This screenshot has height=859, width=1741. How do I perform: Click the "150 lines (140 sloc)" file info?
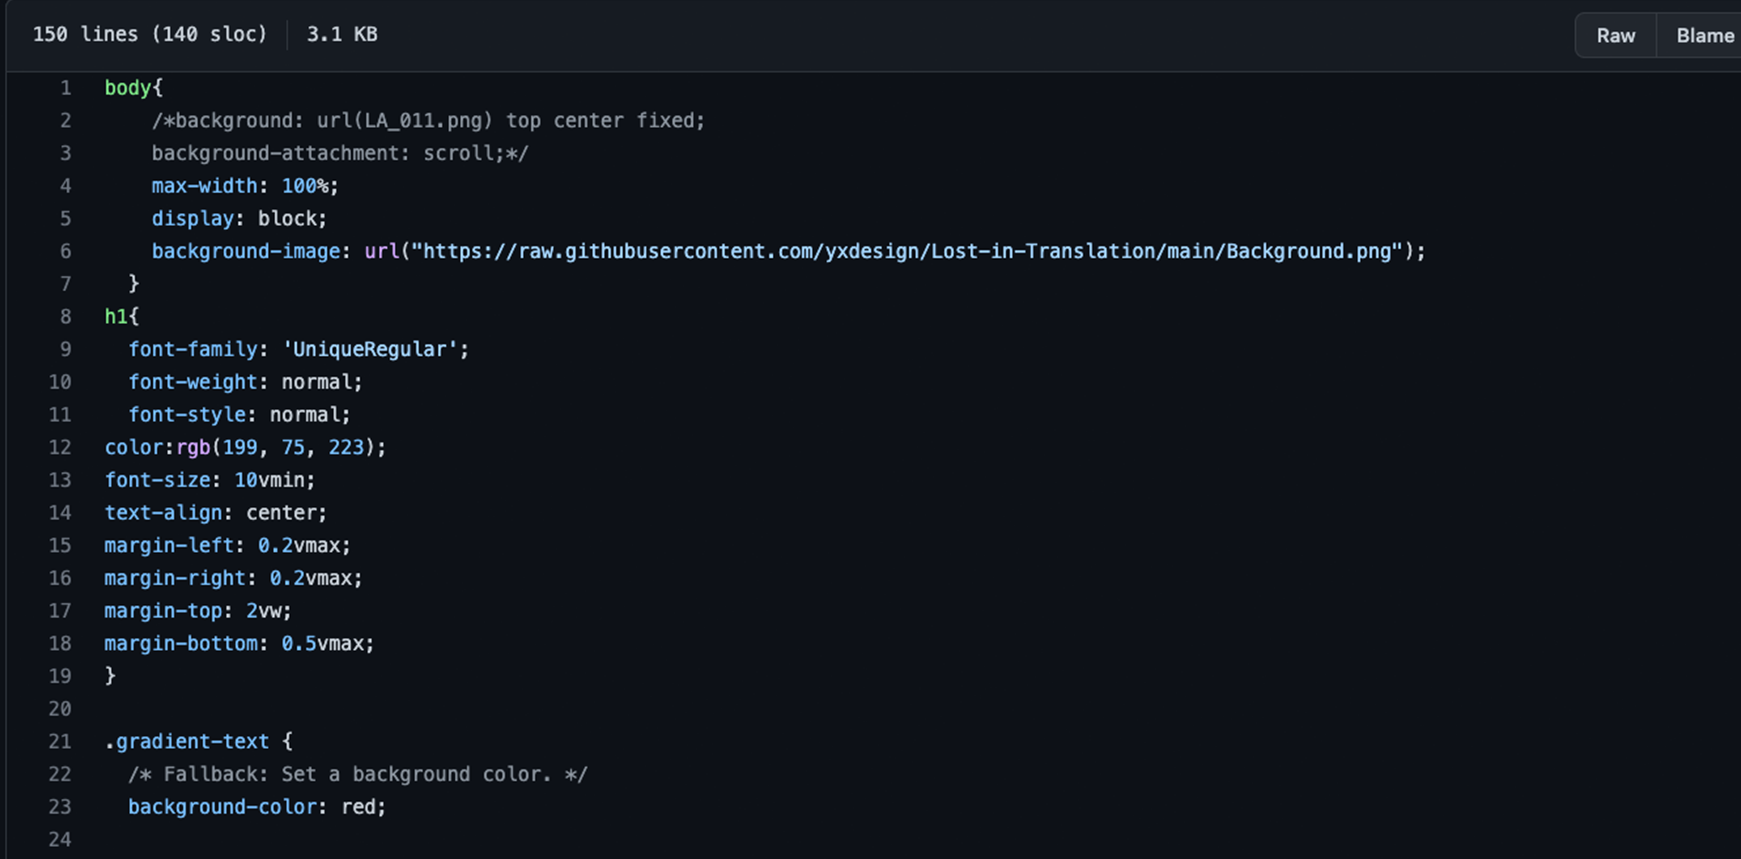(x=150, y=34)
